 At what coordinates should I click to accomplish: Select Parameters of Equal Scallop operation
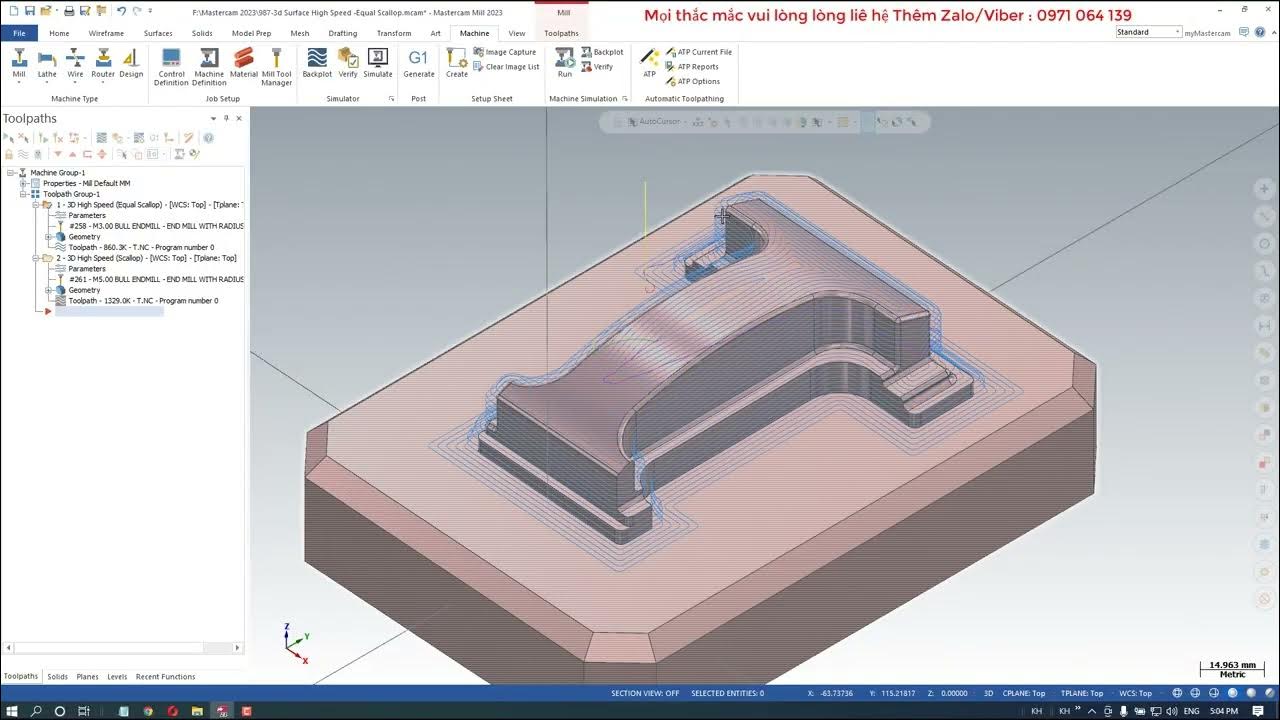click(87, 215)
